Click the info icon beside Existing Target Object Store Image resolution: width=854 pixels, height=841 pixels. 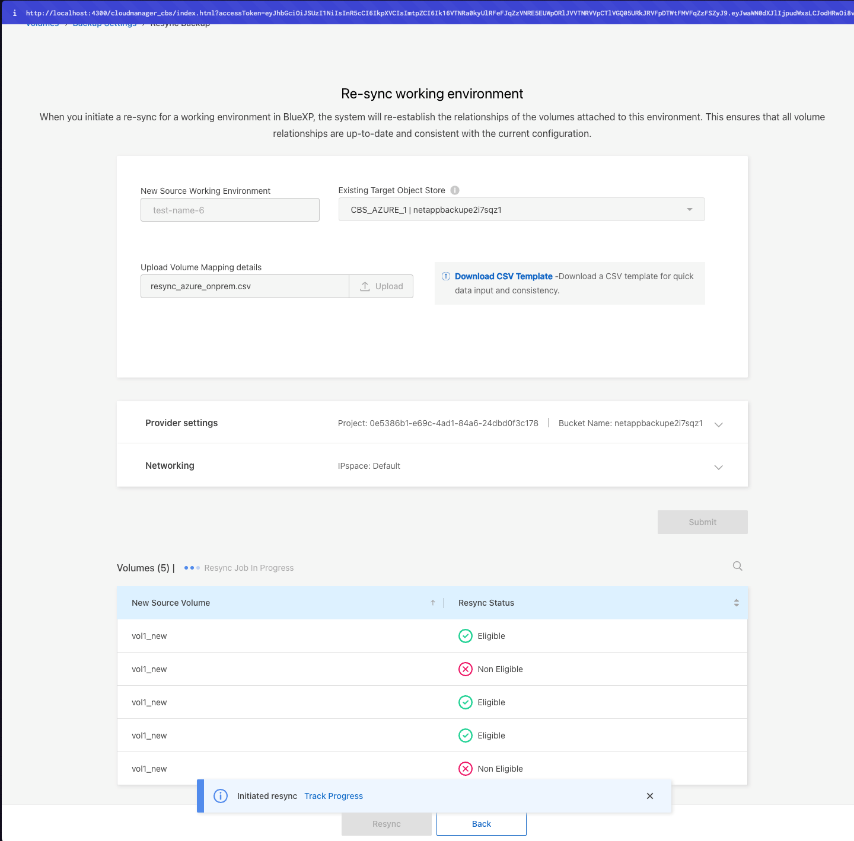455,190
